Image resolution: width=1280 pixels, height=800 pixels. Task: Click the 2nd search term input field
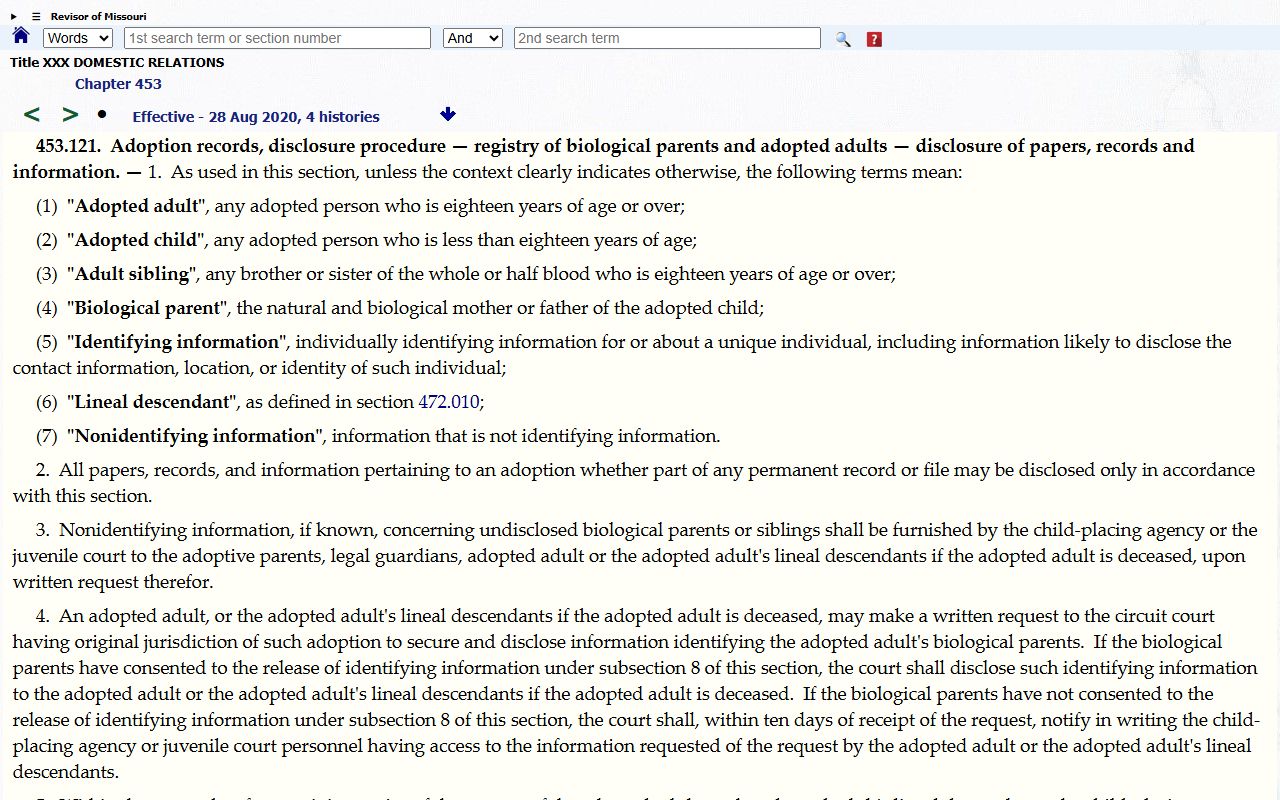[x=667, y=38]
